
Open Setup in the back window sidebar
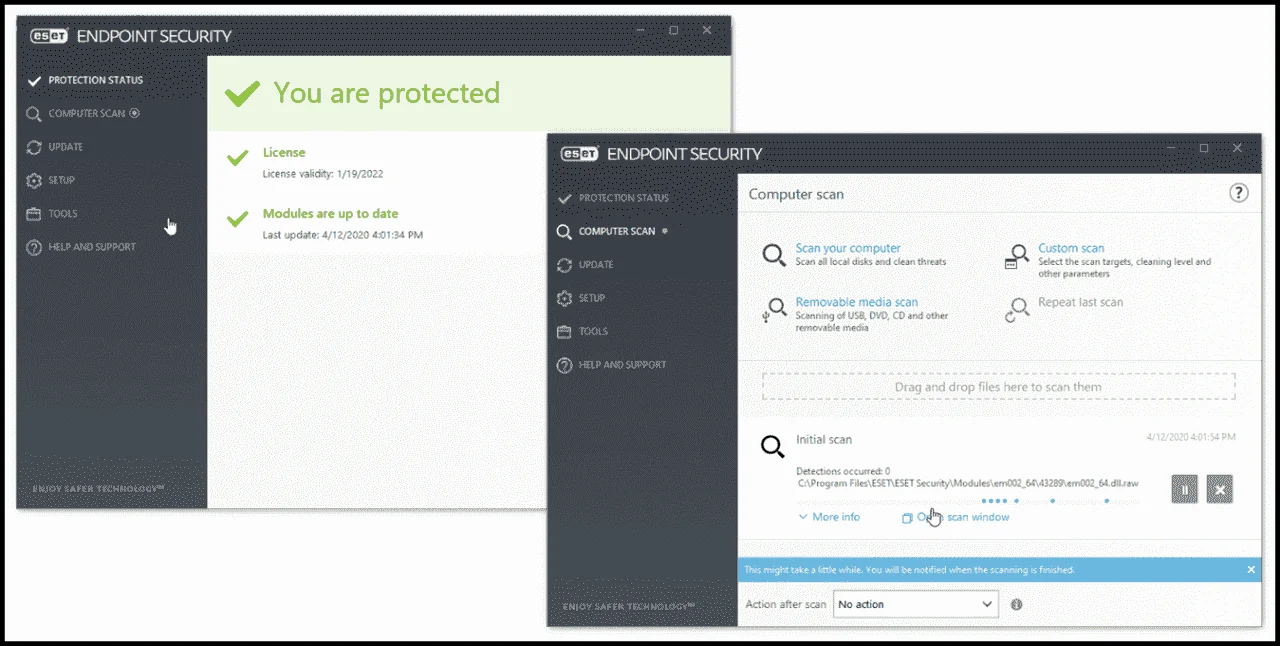tap(62, 180)
